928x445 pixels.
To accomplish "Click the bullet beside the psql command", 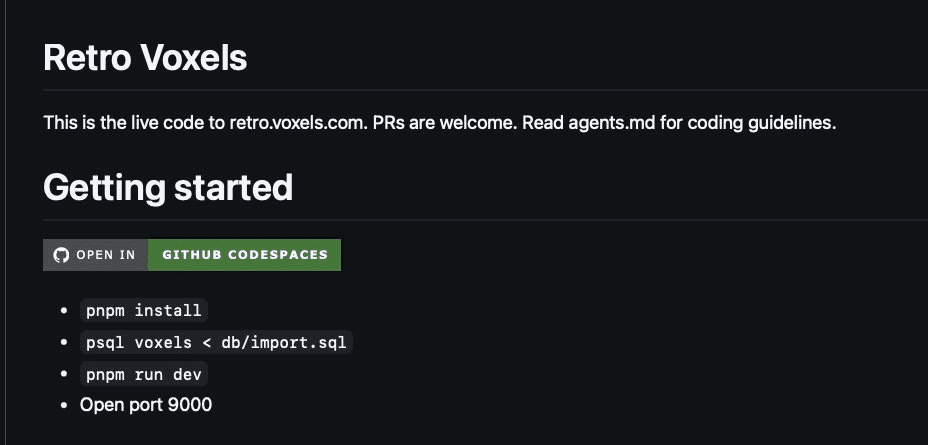I will pyautogui.click(x=66, y=342).
